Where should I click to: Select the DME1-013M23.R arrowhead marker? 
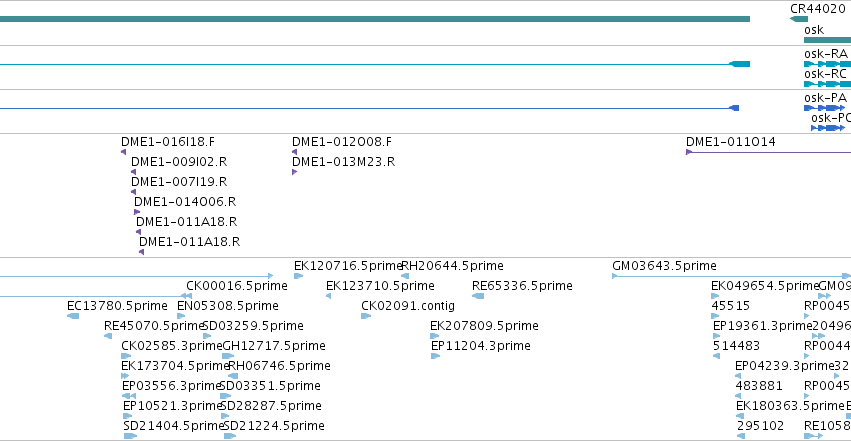[x=295, y=172]
